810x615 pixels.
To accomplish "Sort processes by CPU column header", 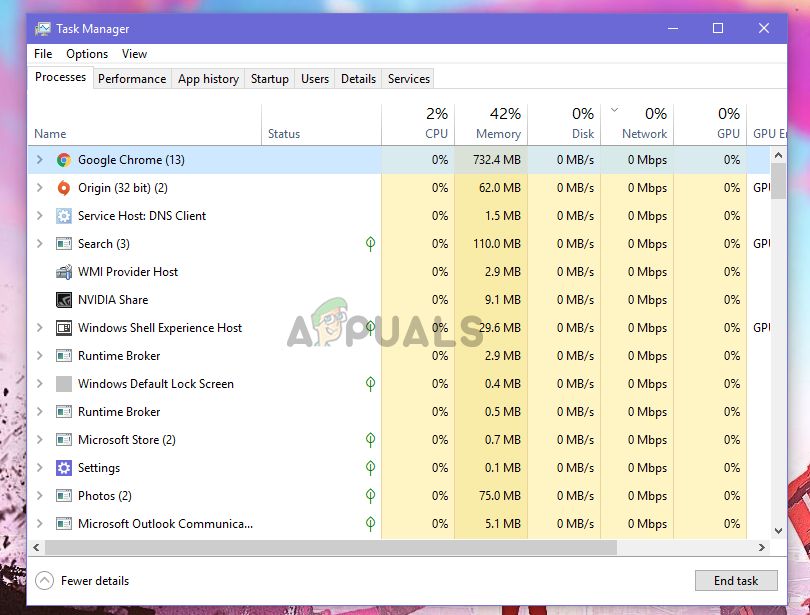I will [x=418, y=124].
